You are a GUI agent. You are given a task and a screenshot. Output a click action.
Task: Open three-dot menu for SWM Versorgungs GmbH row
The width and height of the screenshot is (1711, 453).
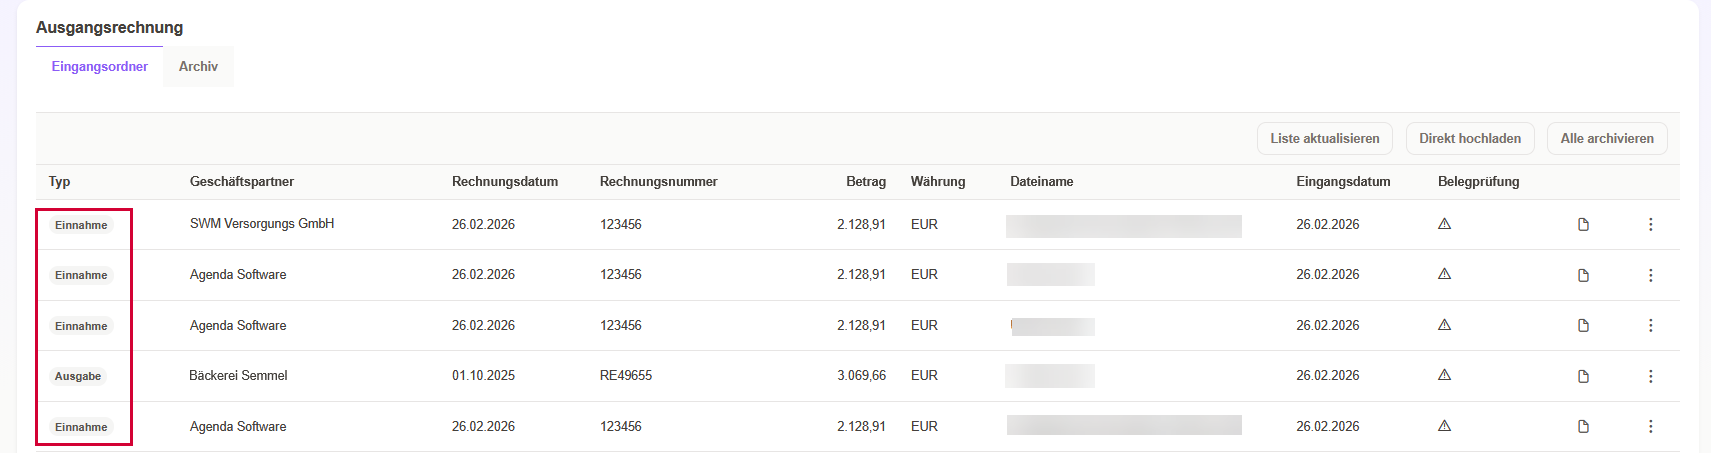tap(1650, 225)
